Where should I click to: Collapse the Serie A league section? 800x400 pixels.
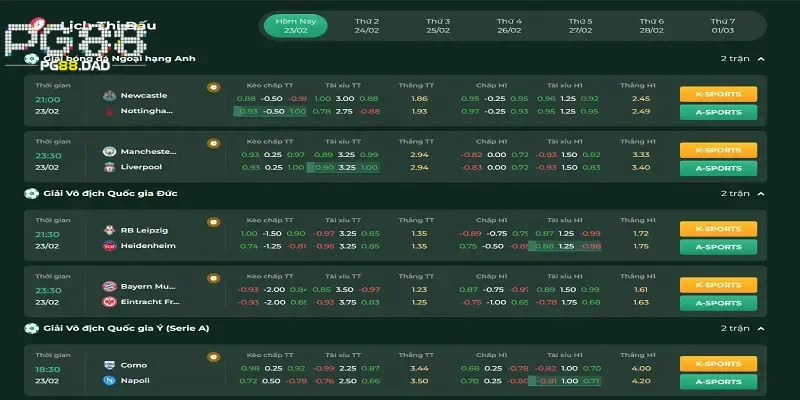761,329
